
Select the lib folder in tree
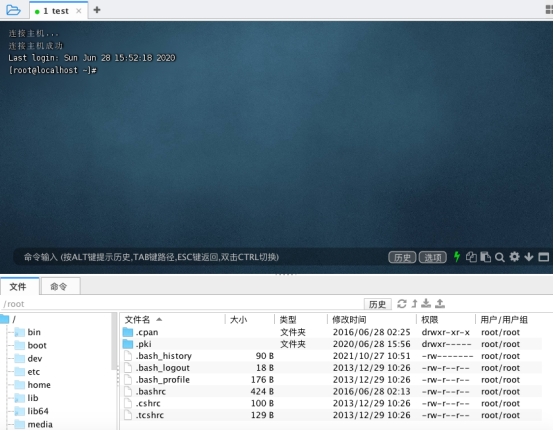coord(26,398)
